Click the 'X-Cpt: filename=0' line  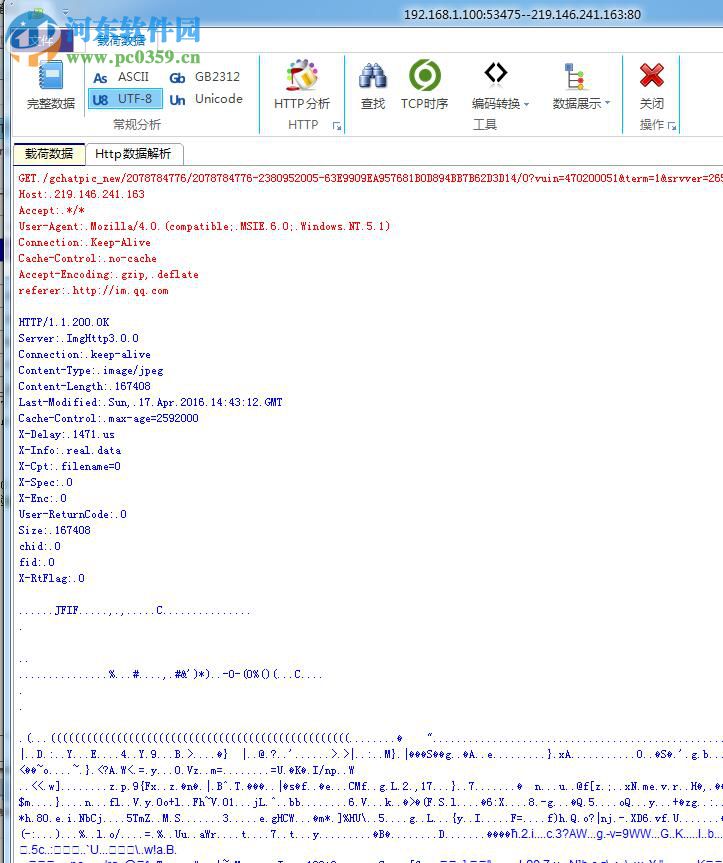point(69,466)
